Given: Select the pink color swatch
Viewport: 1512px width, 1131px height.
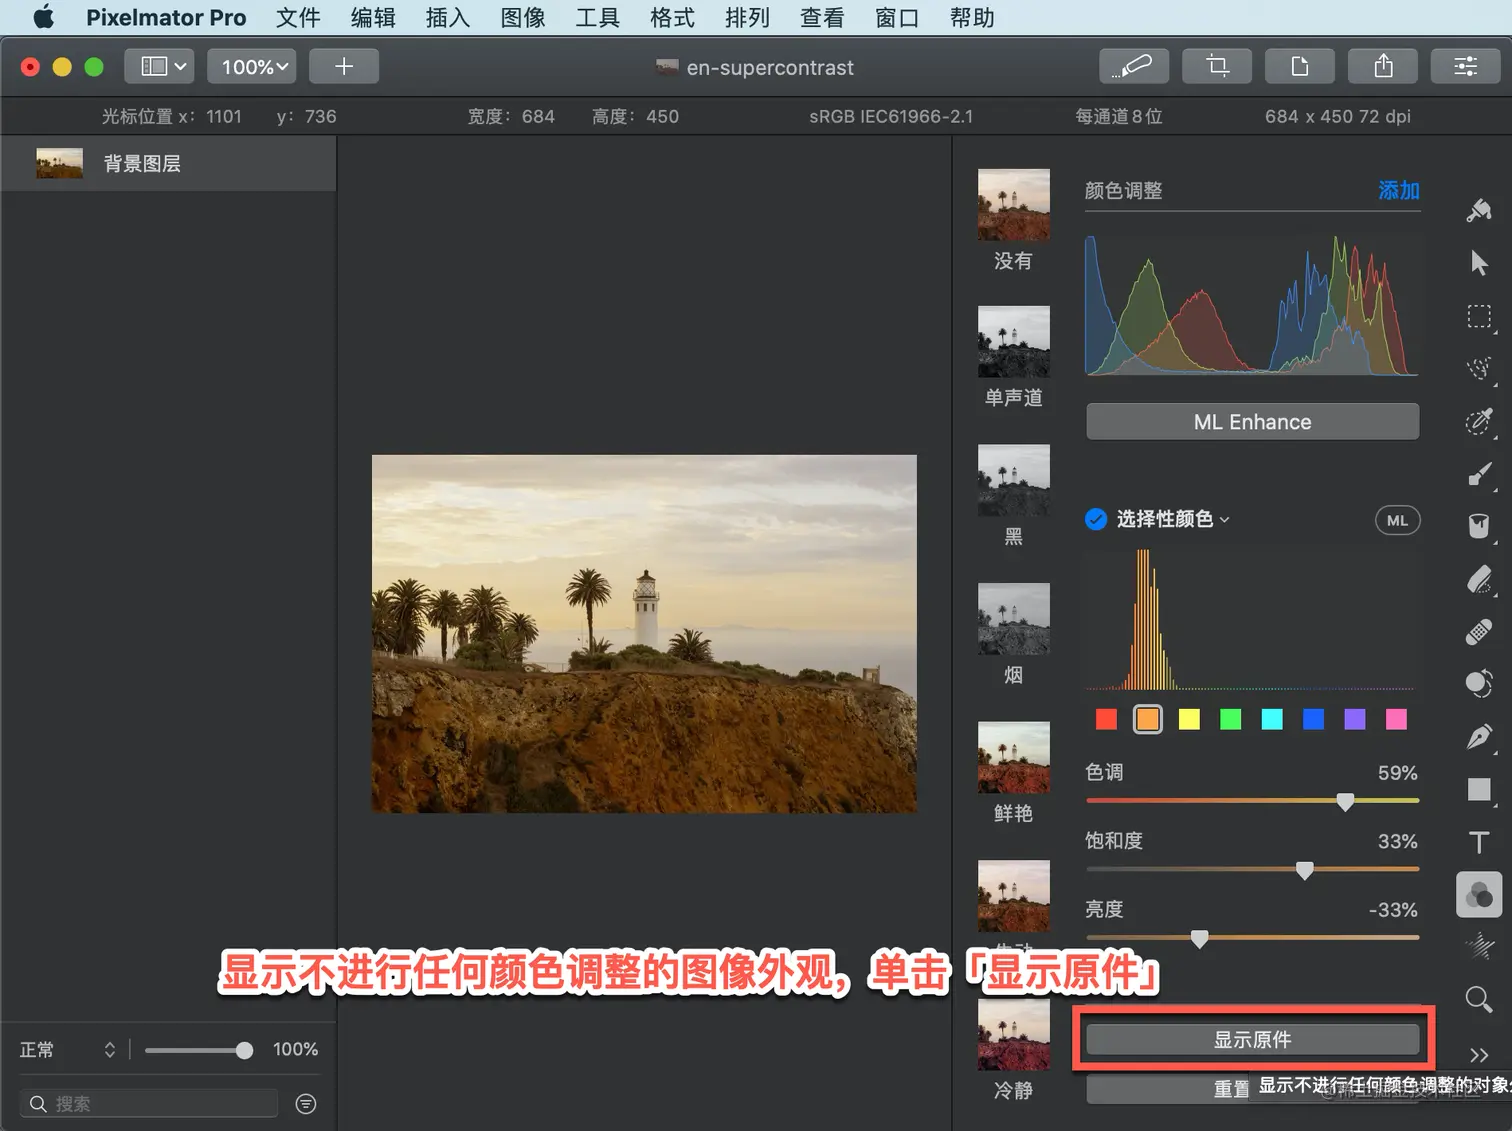Looking at the screenshot, I should [x=1397, y=719].
